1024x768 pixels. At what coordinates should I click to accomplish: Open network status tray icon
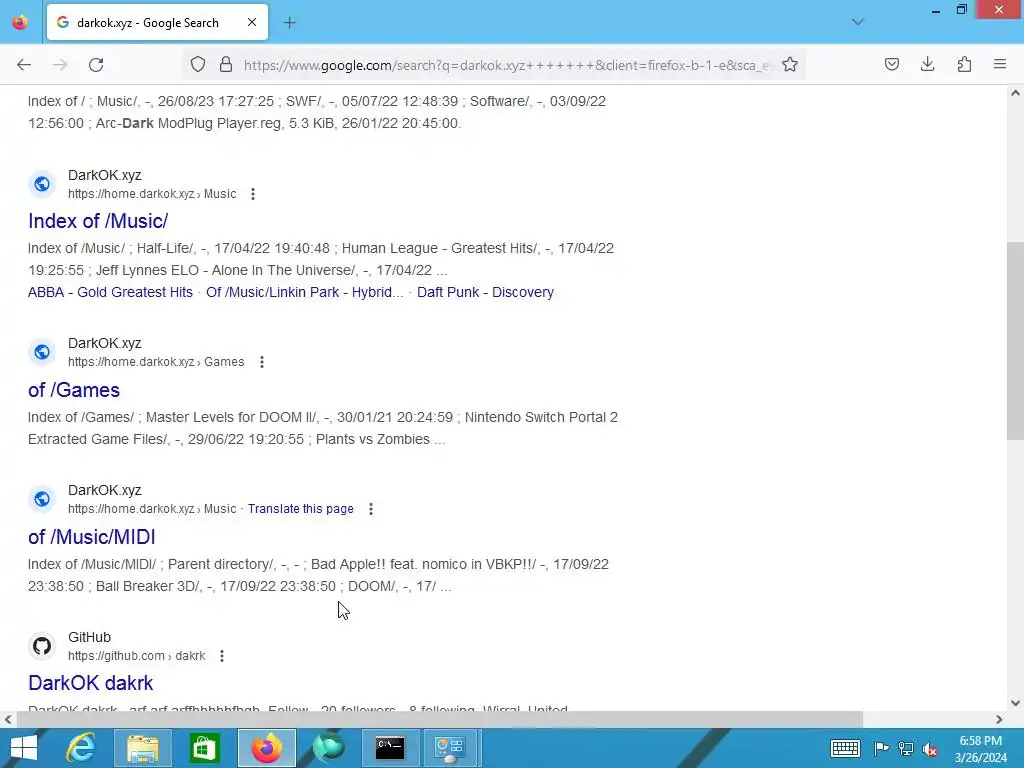pos(906,748)
